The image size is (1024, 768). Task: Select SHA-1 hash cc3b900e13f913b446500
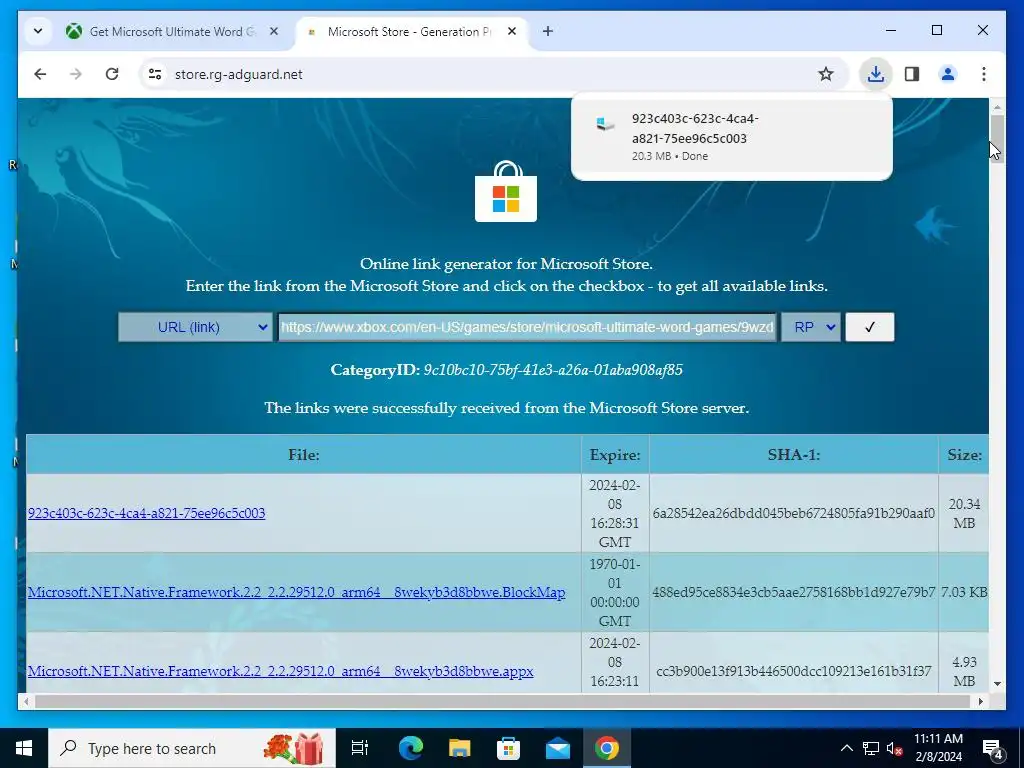[x=793, y=671]
